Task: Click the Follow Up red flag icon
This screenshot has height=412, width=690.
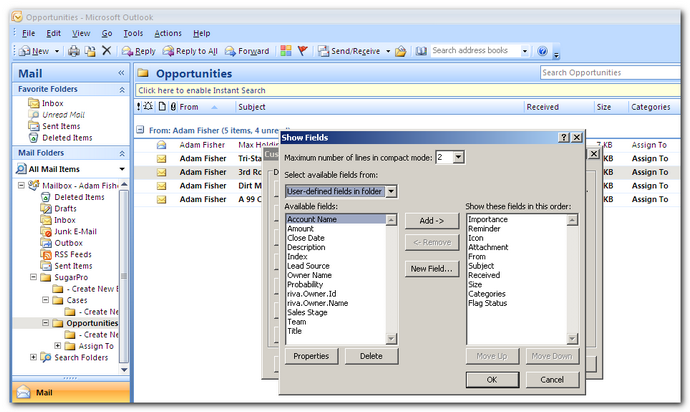Action: click(302, 51)
